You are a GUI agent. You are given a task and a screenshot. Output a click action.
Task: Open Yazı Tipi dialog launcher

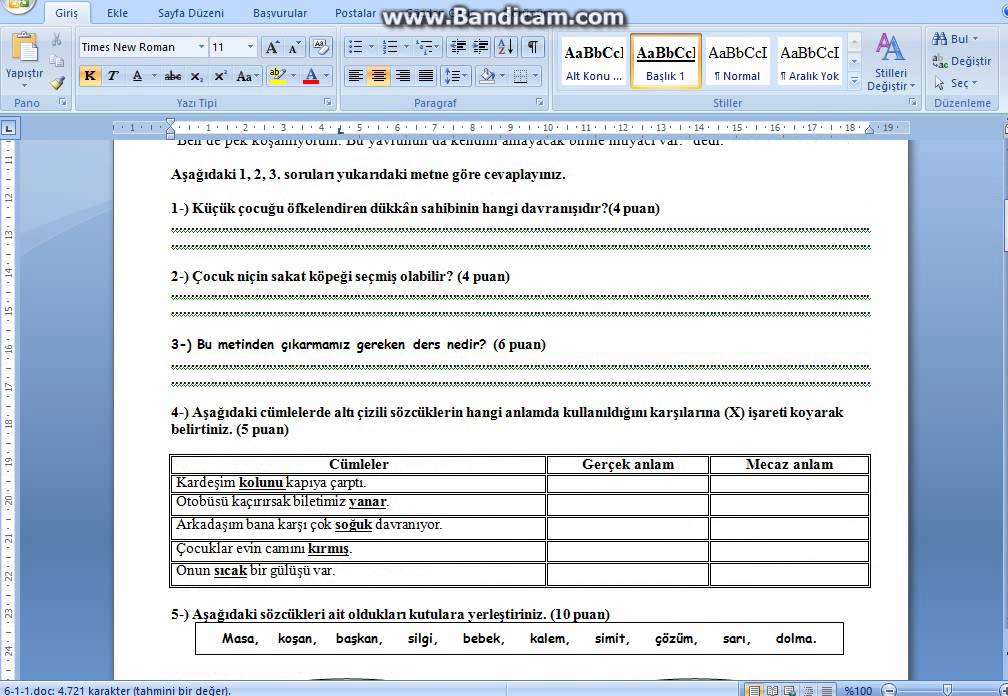click(x=328, y=102)
